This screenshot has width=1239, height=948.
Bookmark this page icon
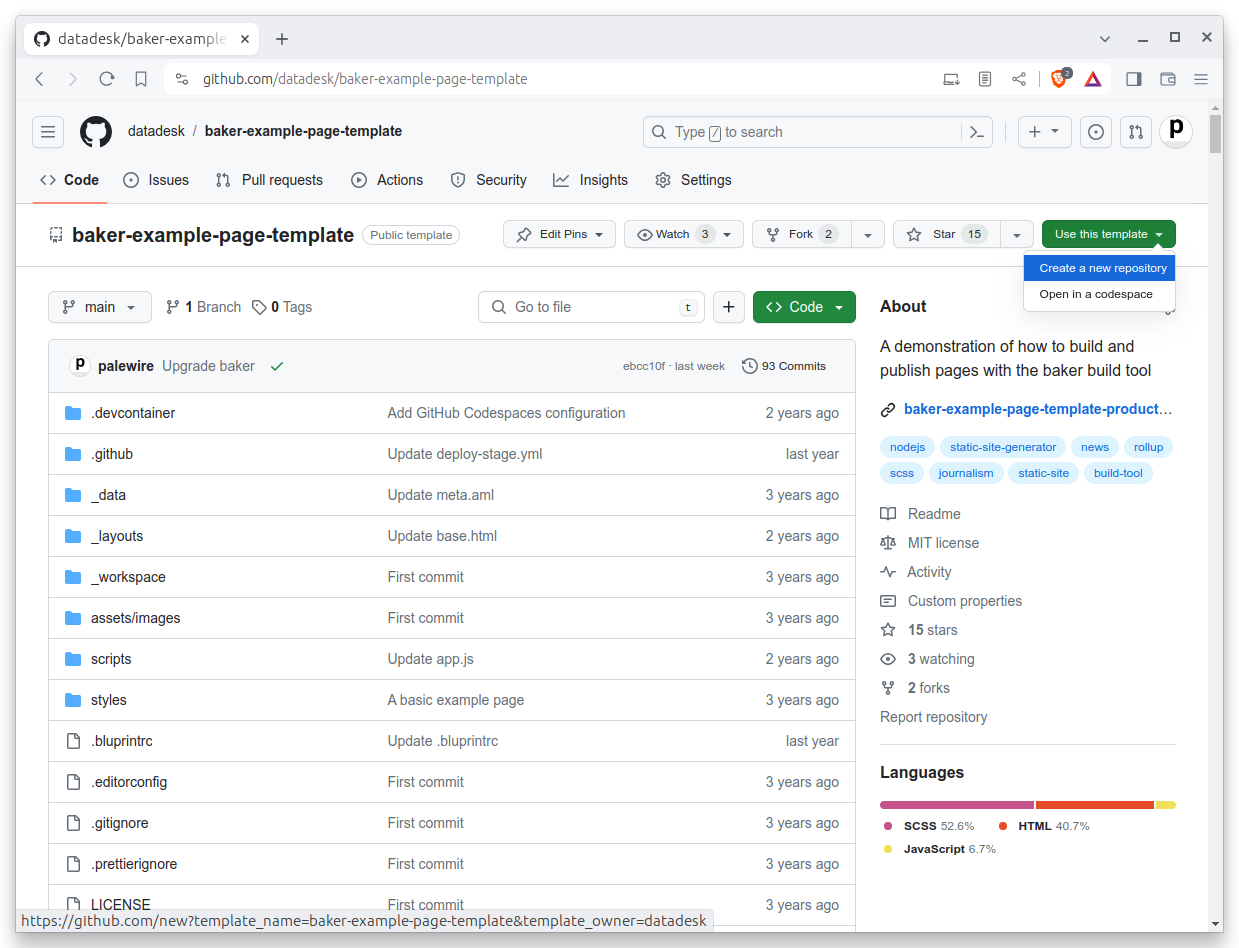click(141, 79)
